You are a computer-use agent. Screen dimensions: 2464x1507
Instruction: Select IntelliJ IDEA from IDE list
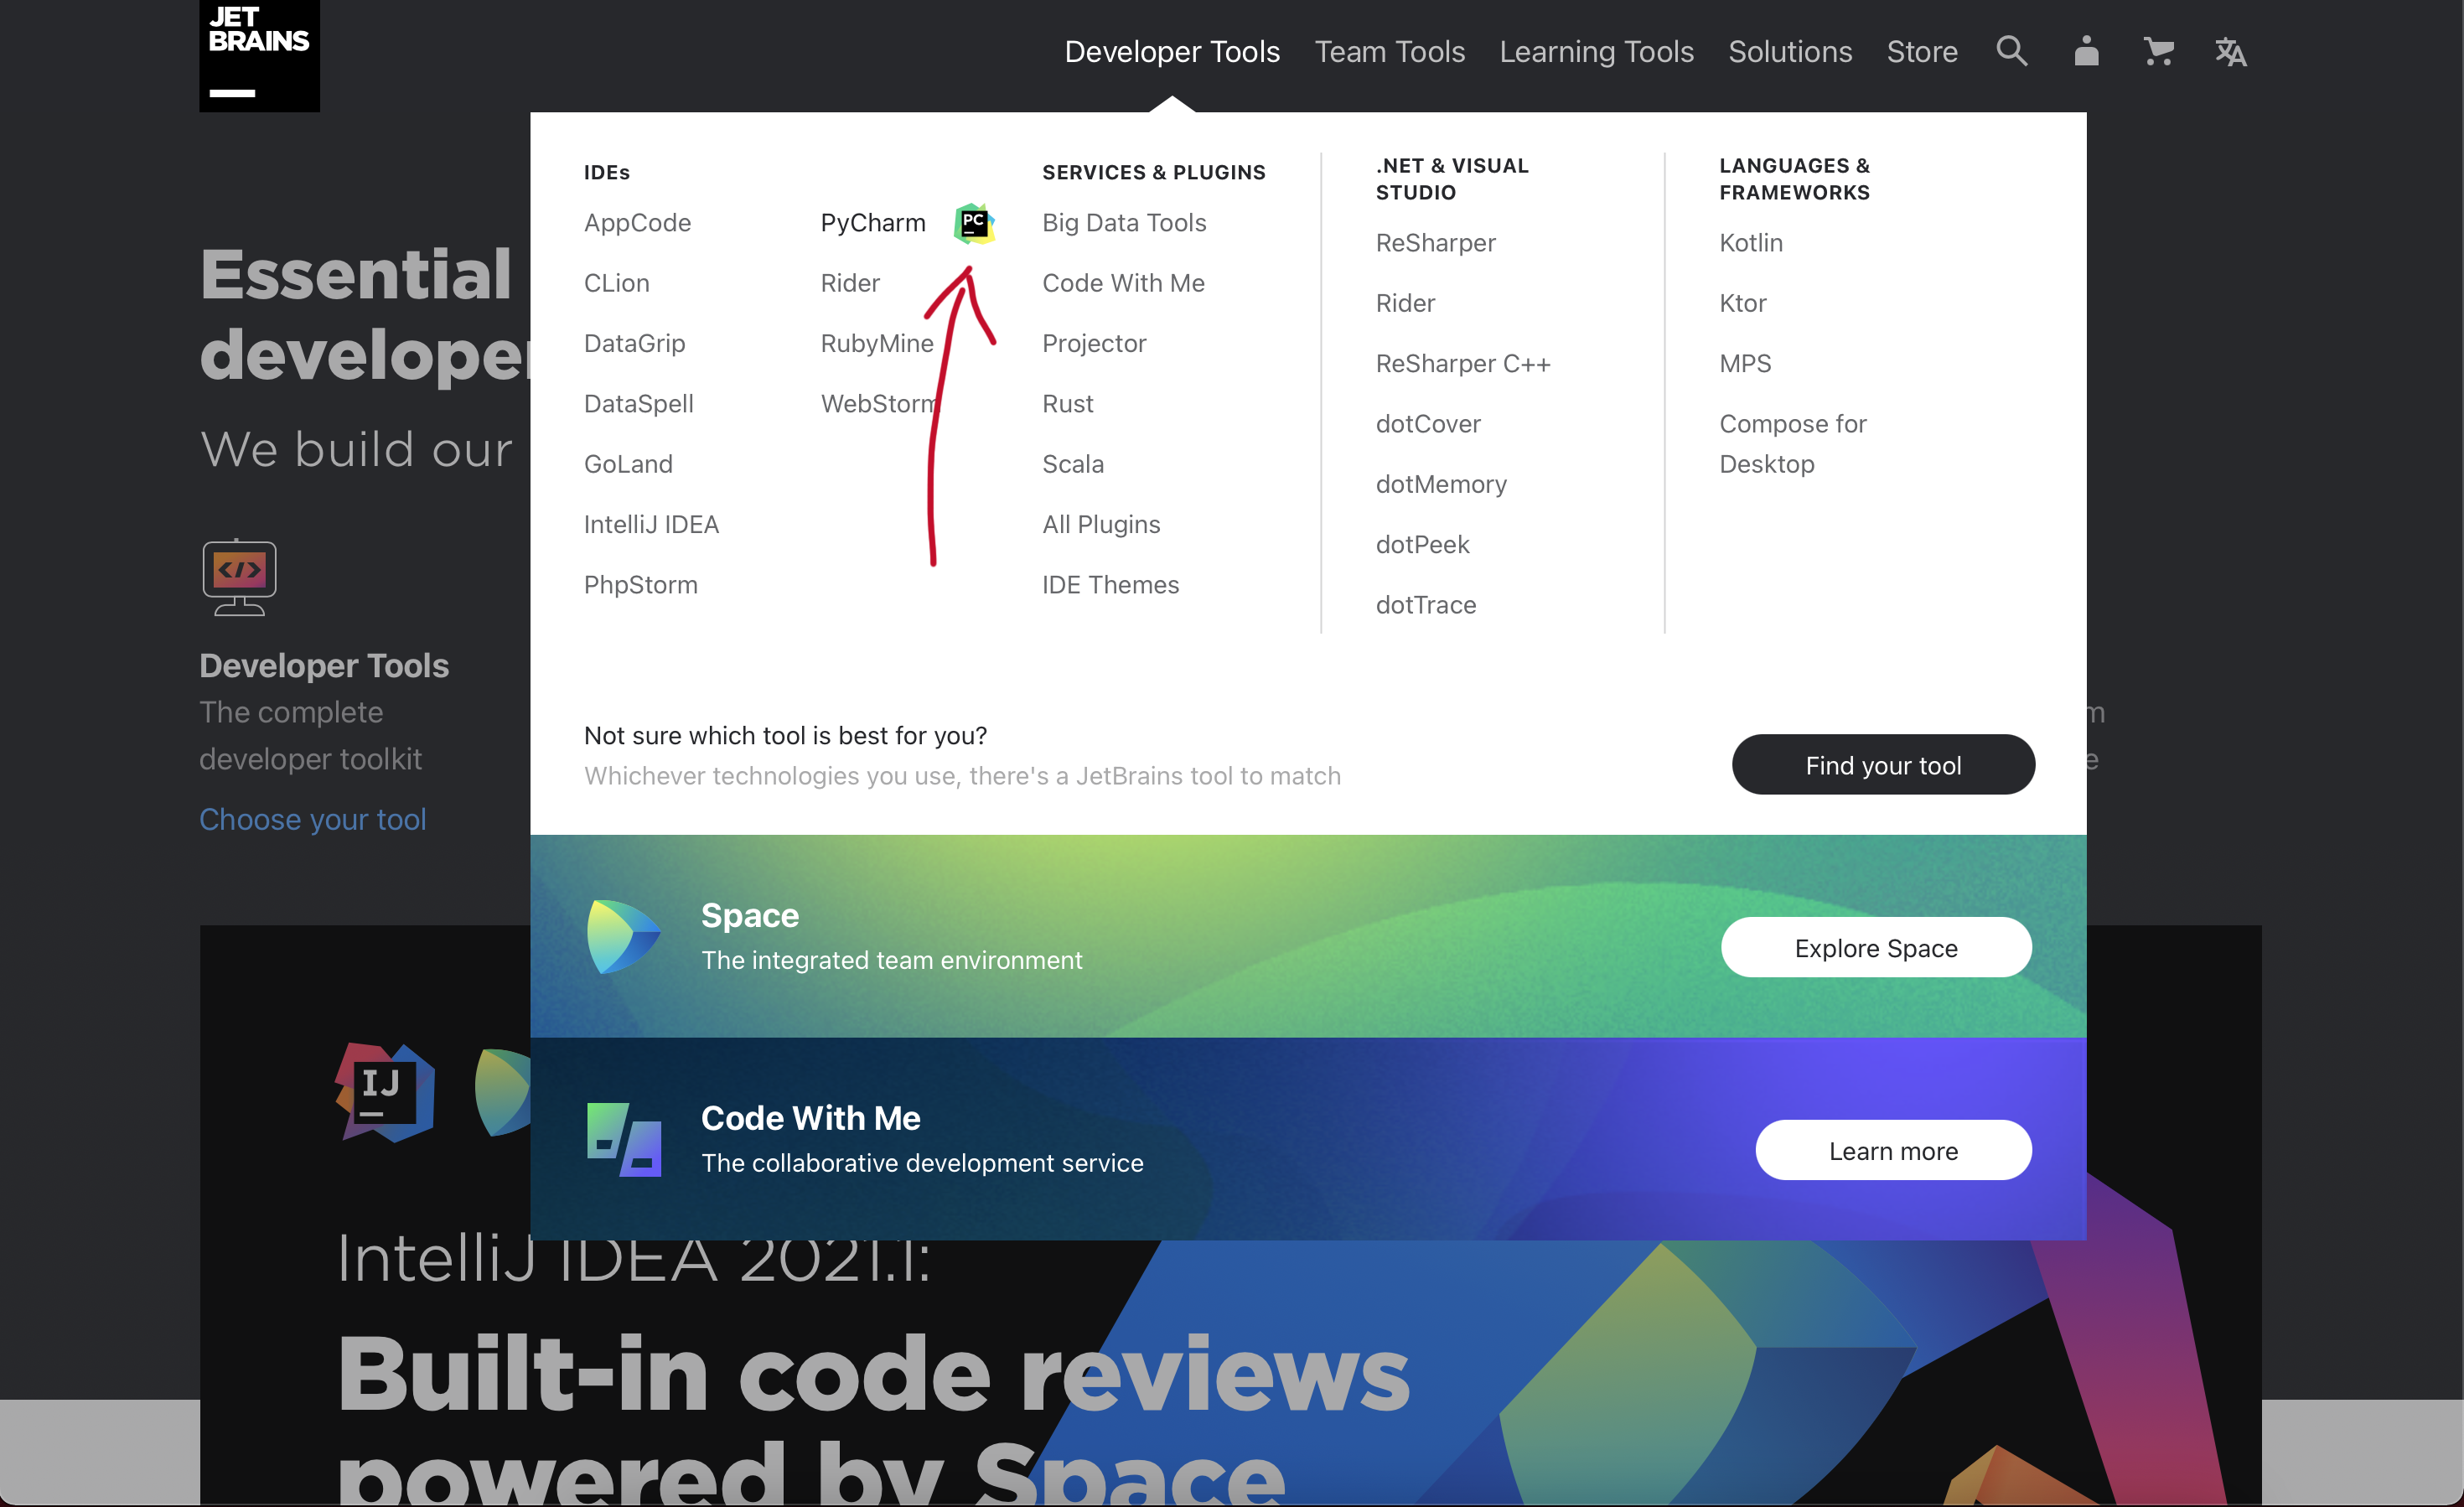(651, 523)
